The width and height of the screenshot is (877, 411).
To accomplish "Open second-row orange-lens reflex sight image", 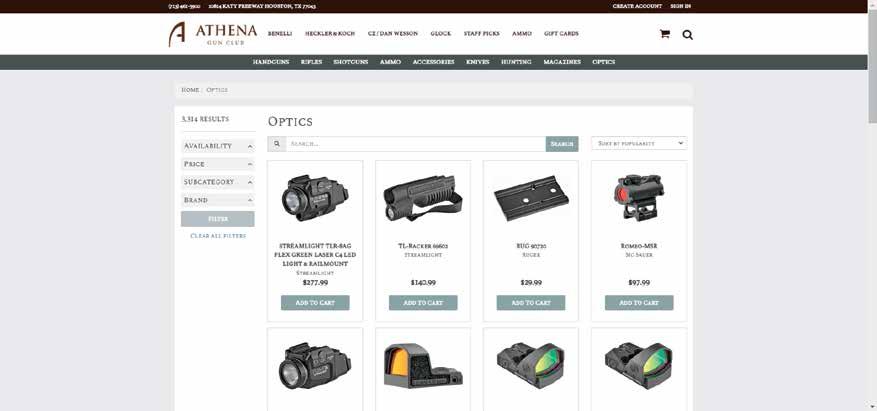I will click(423, 366).
